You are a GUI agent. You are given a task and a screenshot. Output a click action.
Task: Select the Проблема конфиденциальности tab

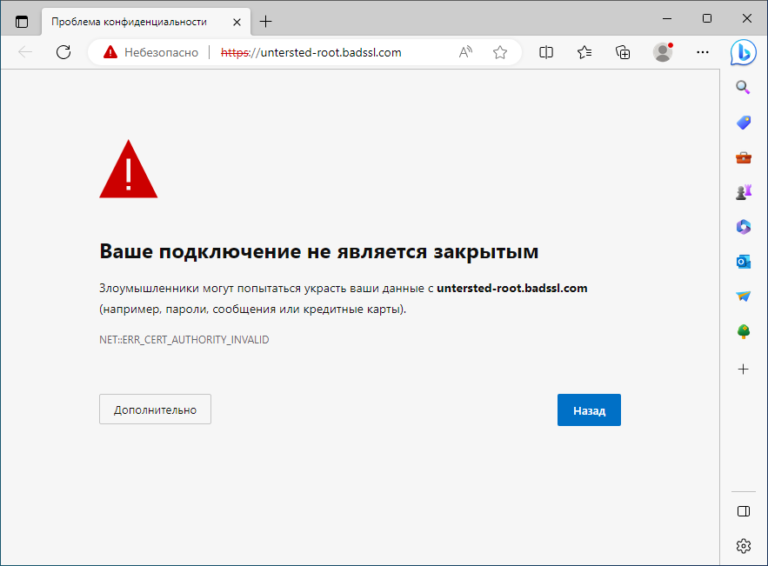click(x=146, y=22)
